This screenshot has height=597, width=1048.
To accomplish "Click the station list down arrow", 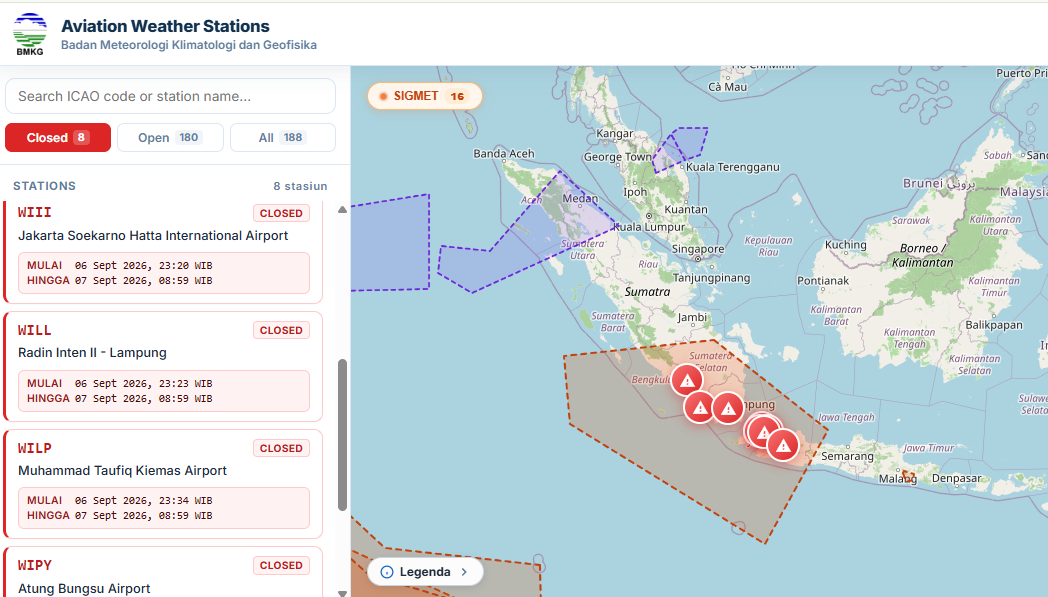I will [342, 592].
